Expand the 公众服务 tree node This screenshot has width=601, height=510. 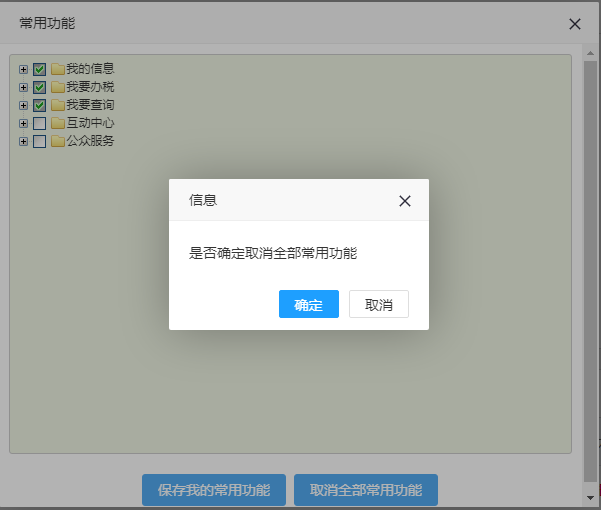[x=23, y=141]
